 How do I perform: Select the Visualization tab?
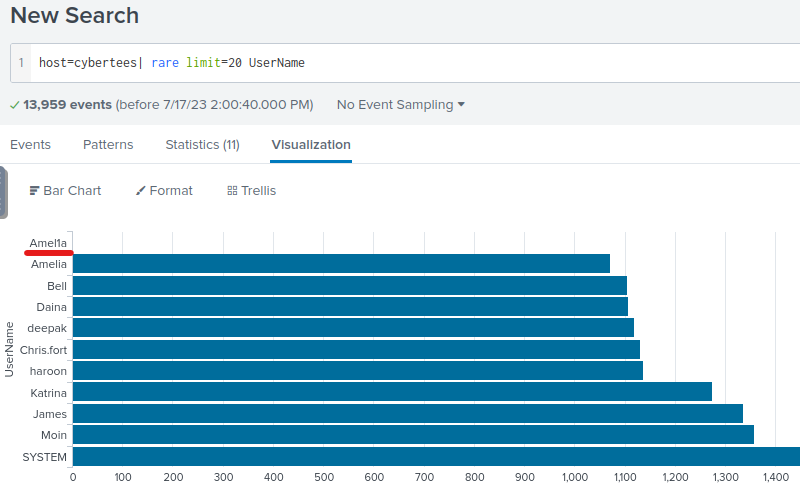310,145
